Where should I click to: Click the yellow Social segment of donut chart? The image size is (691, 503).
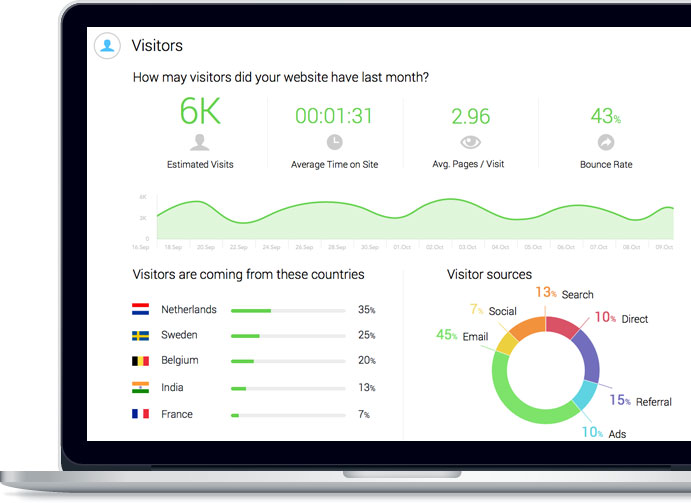507,343
